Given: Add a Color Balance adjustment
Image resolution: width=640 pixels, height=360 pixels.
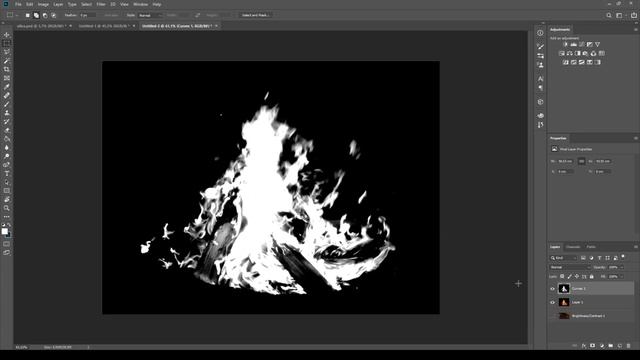Looking at the screenshot, I should tap(569, 53).
